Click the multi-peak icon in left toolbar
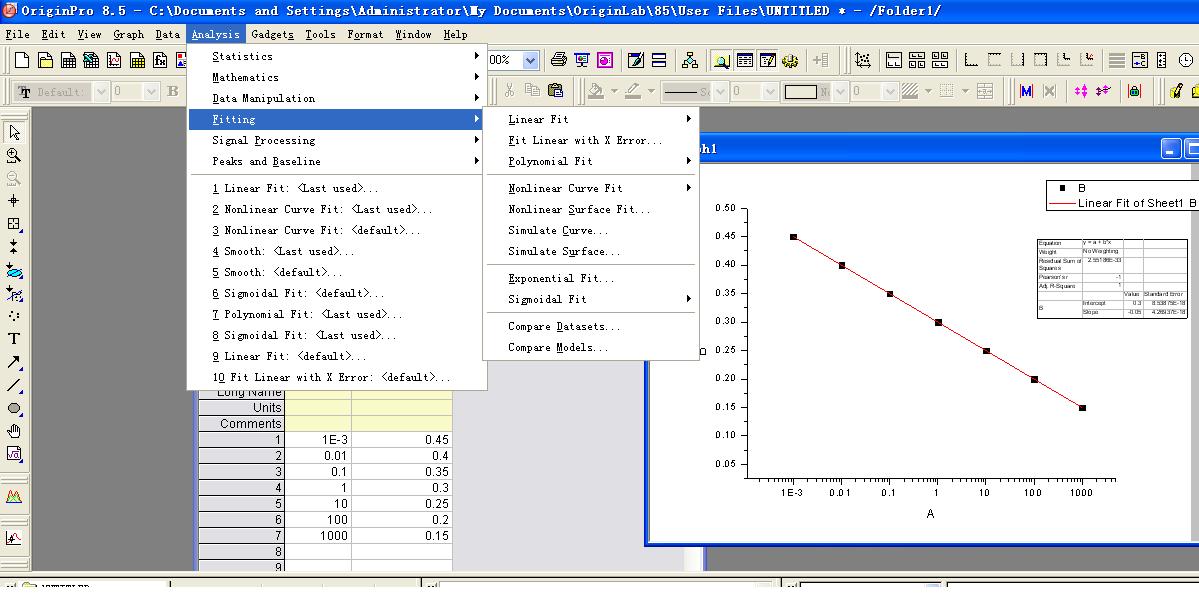Image resolution: width=1199 pixels, height=600 pixels. 14,497
